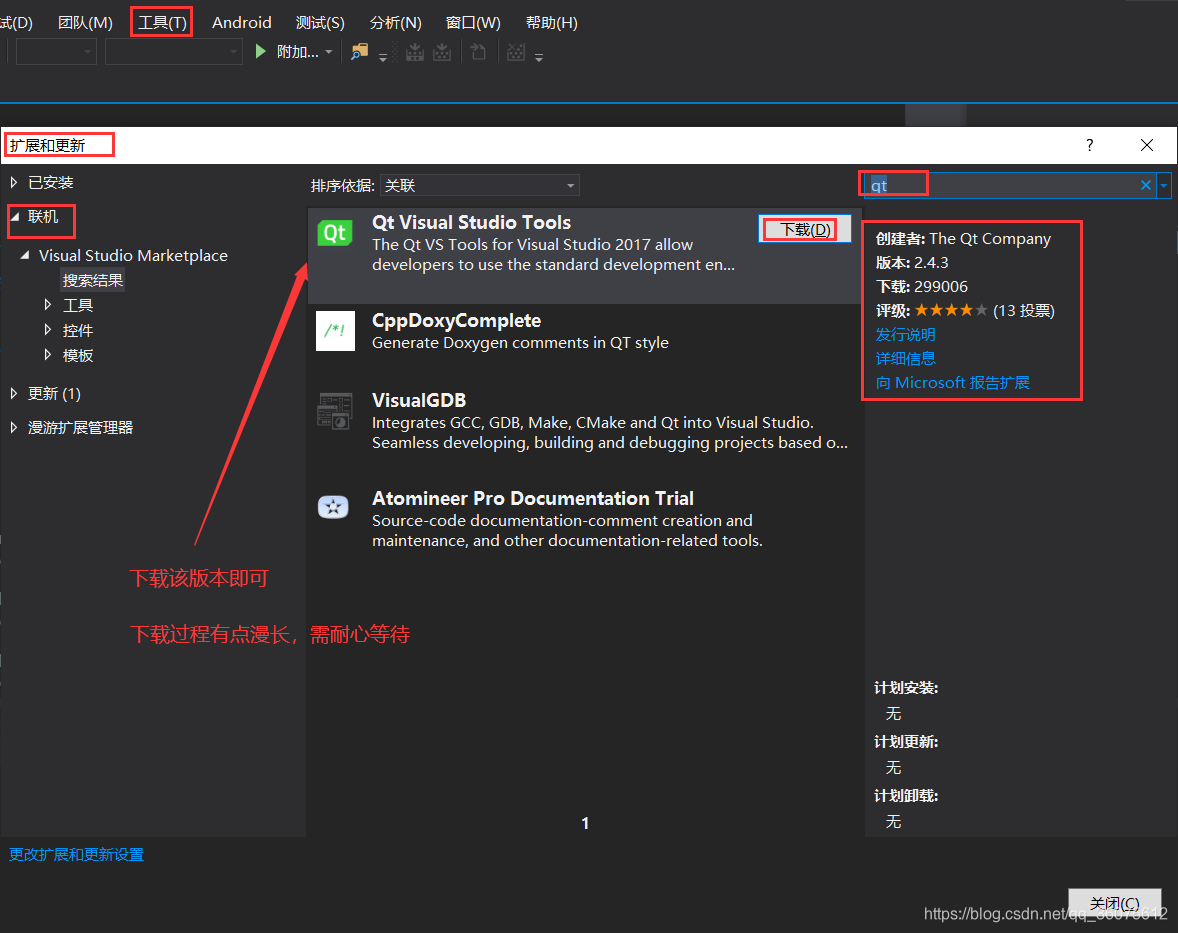Select the CppDoxyComplete result title
This screenshot has width=1178, height=933.
456,321
